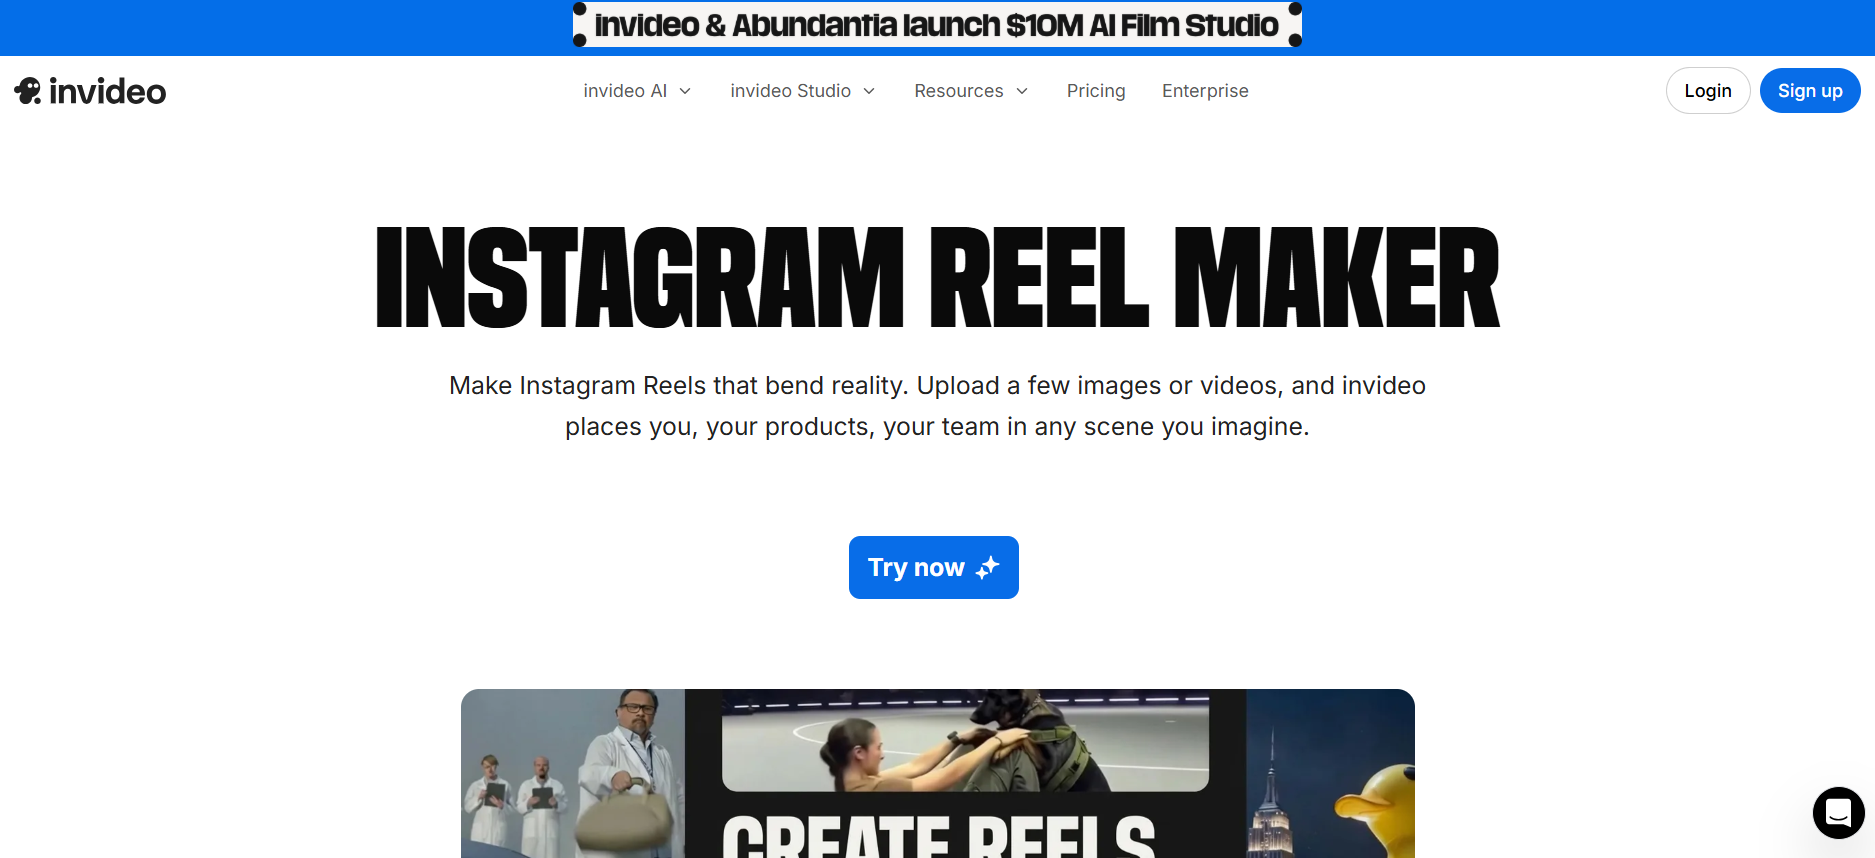This screenshot has width=1875, height=858.
Task: Click the Try now button
Action: point(934,568)
